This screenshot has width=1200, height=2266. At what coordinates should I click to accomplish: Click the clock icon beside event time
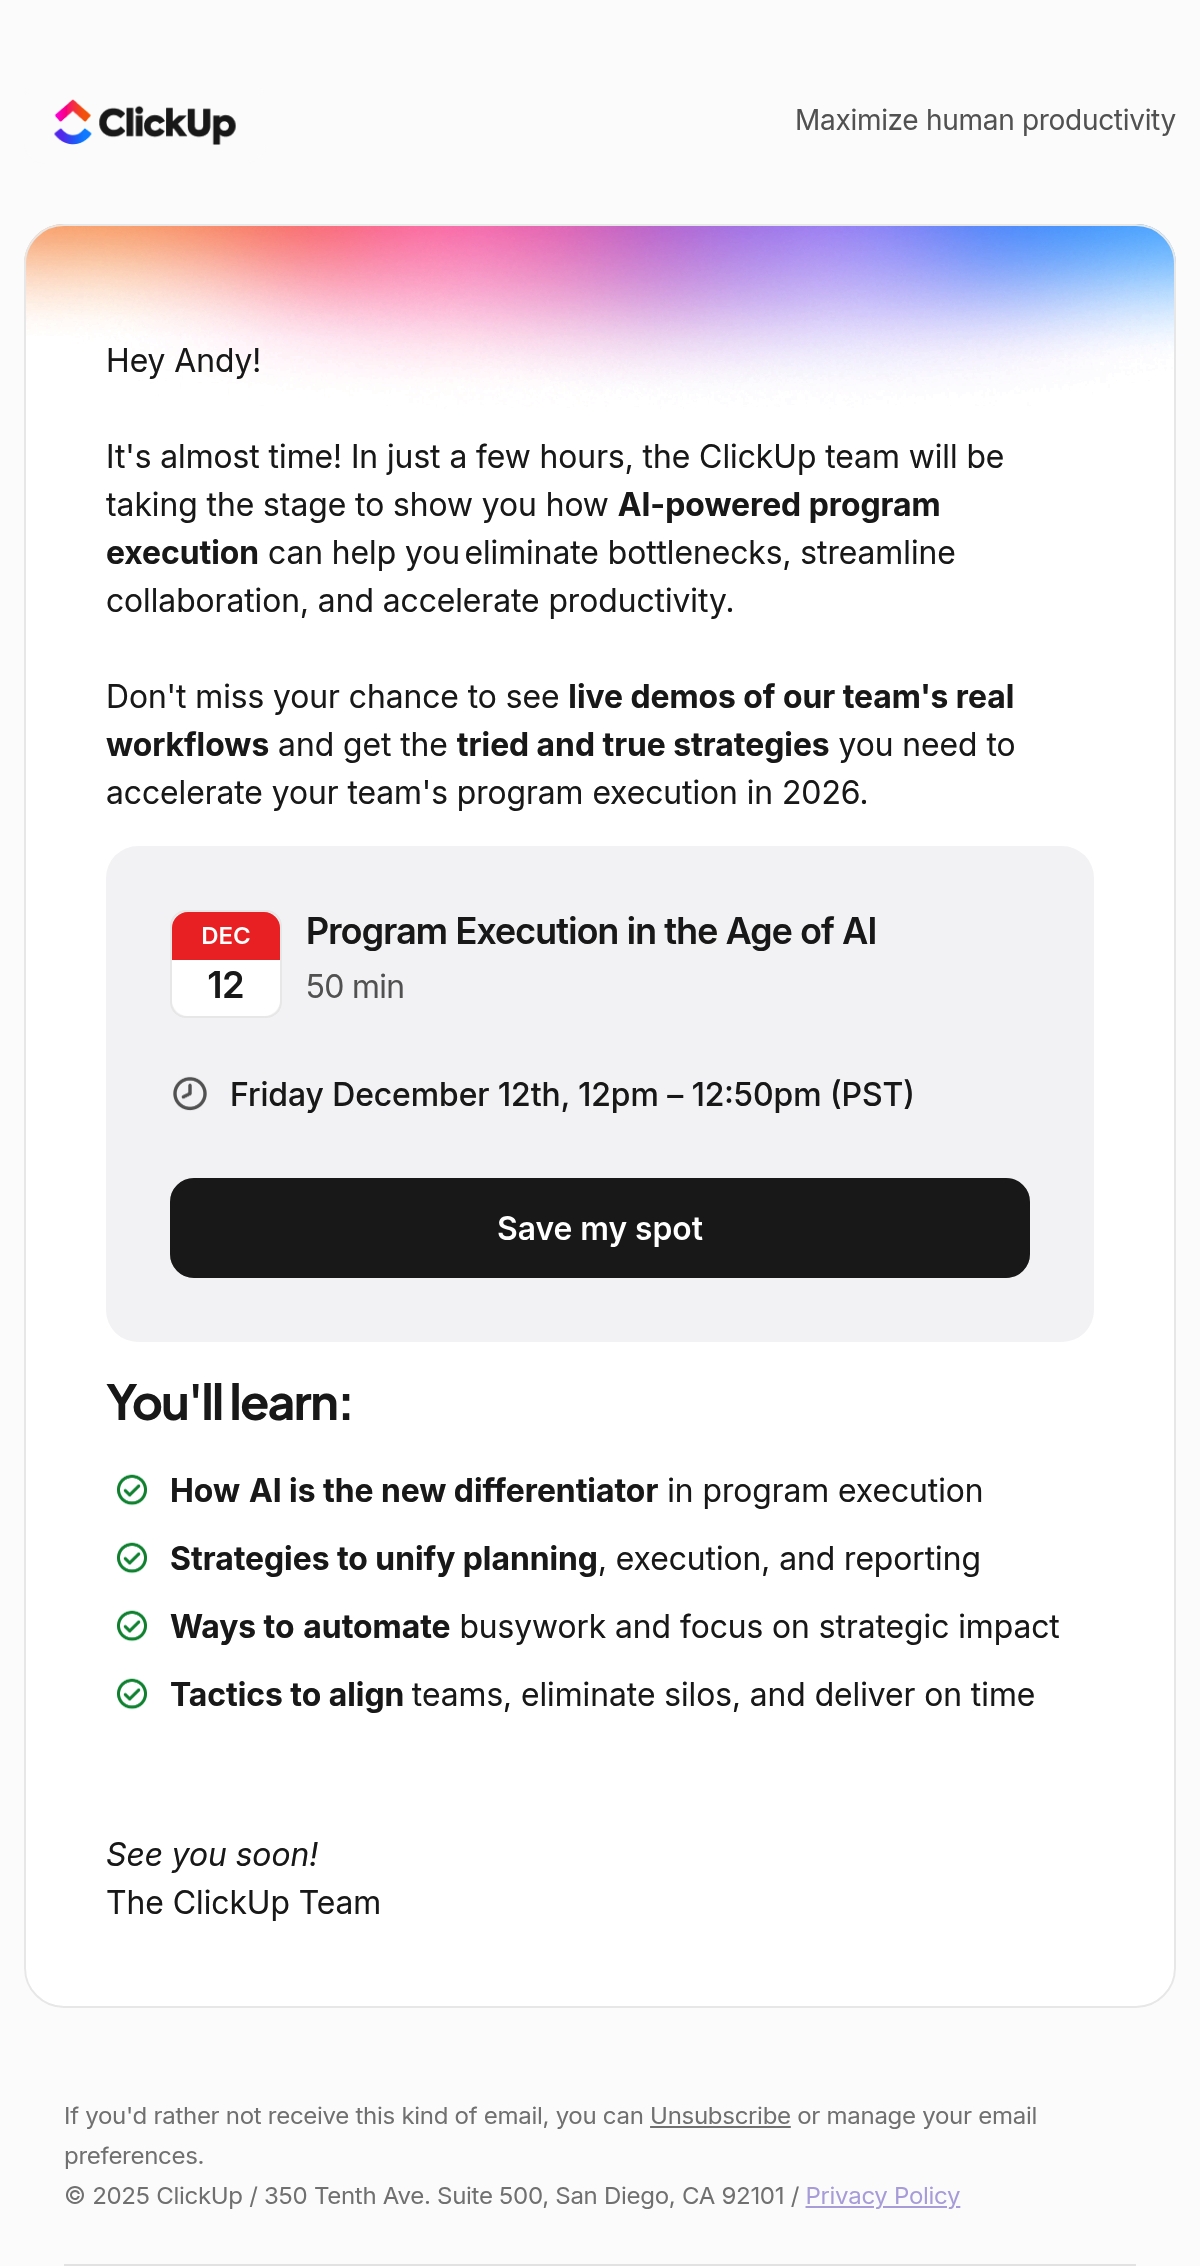190,1094
